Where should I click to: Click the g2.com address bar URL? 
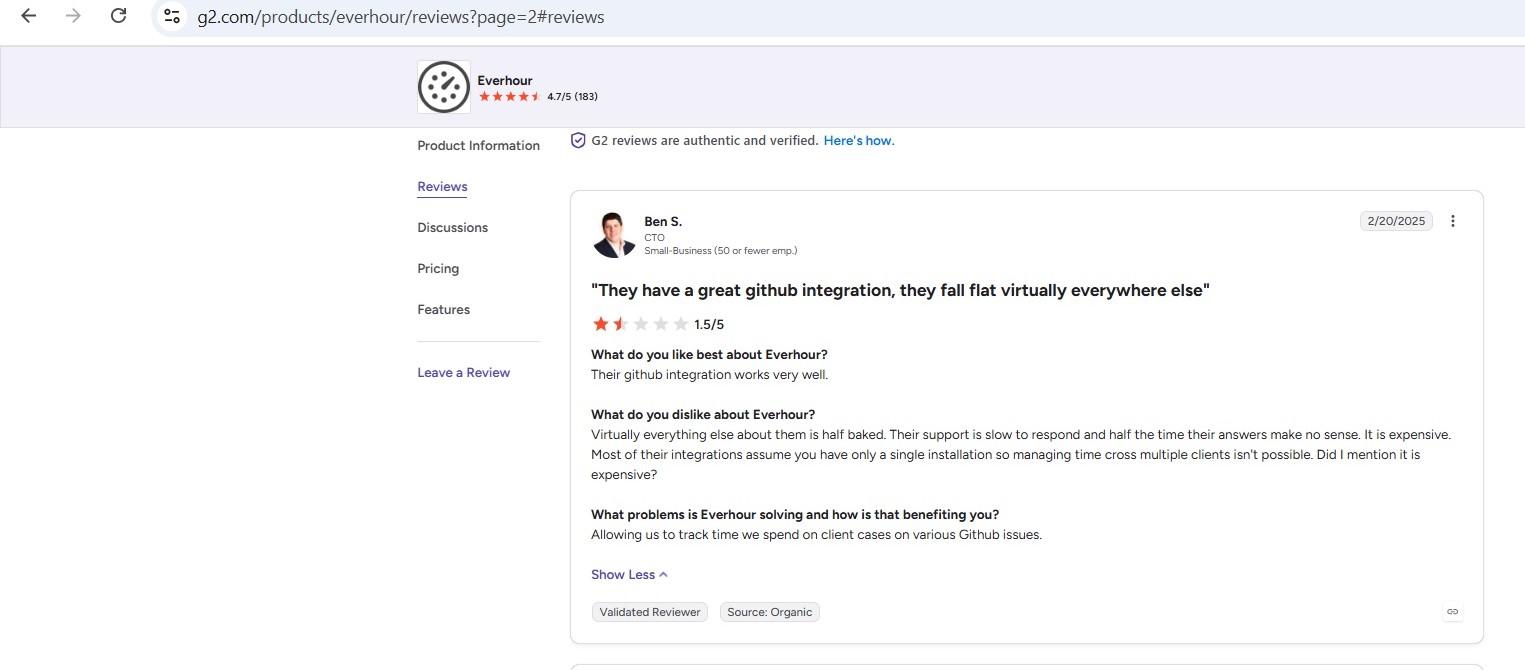tap(400, 17)
